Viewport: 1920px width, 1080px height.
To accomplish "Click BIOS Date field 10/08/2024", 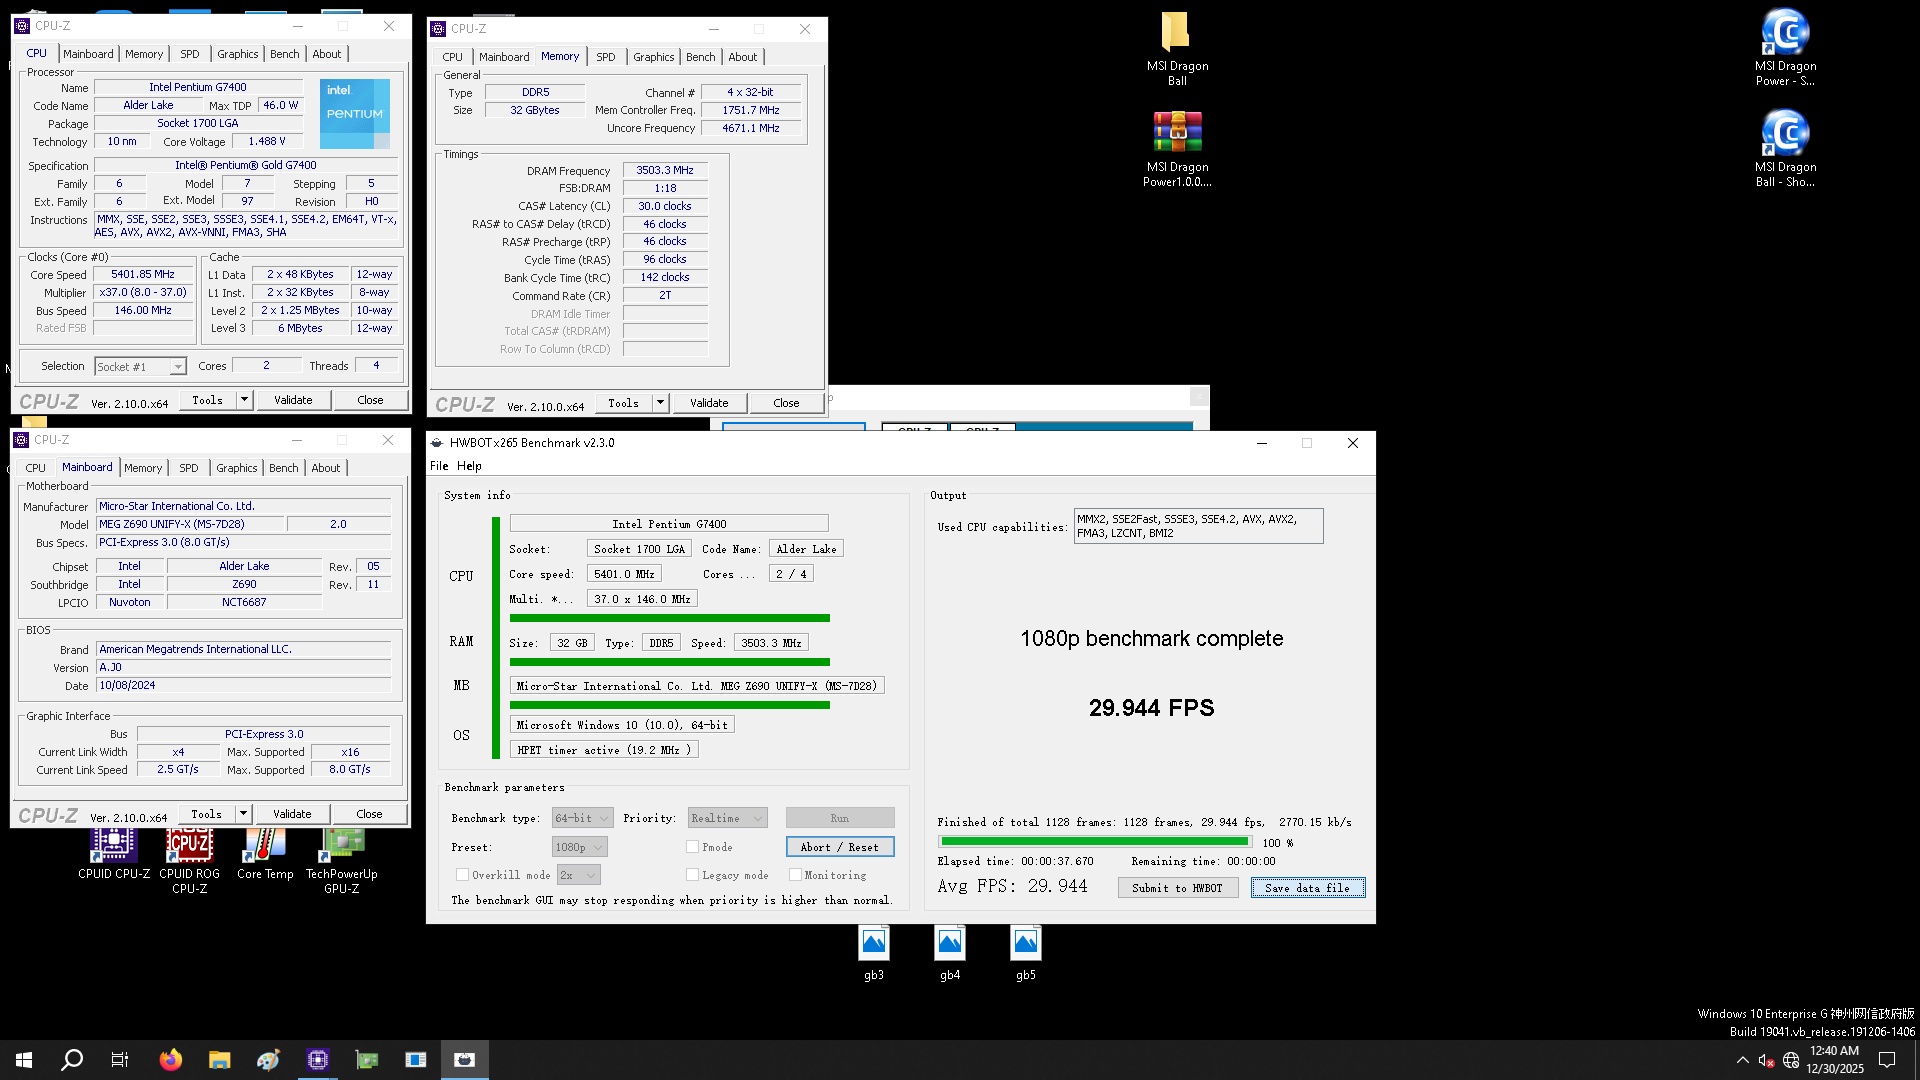I will pos(243,686).
